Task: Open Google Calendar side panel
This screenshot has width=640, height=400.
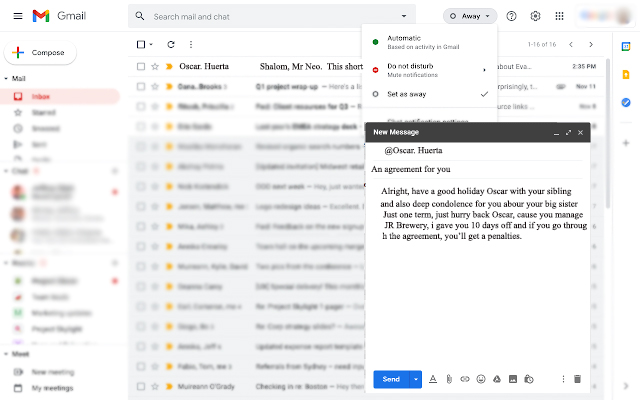Action: tap(626, 46)
